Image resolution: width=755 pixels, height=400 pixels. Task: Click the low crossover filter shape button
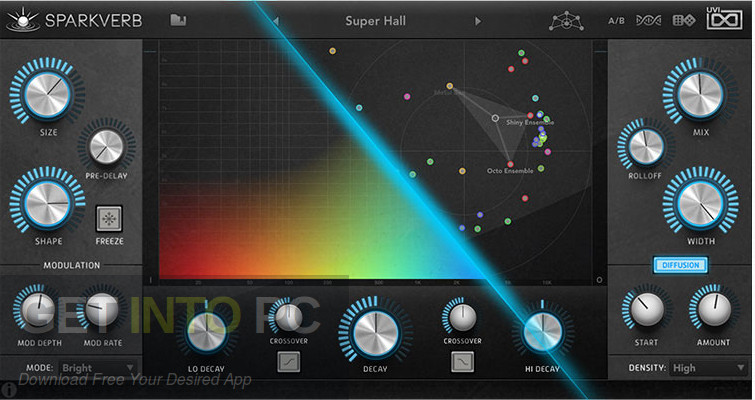(289, 362)
